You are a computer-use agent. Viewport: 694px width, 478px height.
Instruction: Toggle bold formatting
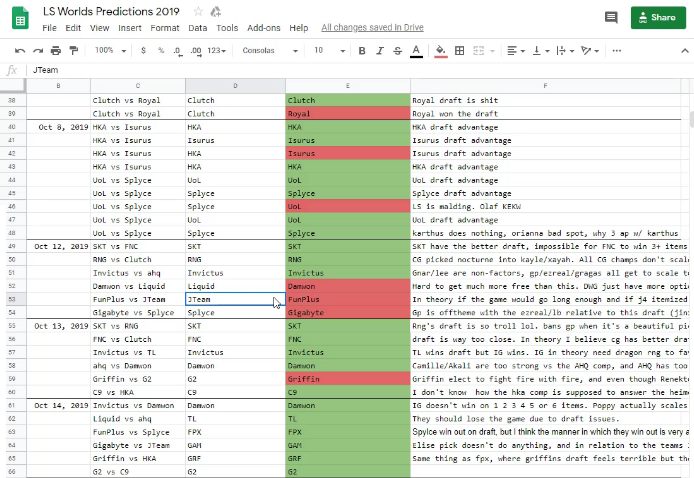pos(362,51)
